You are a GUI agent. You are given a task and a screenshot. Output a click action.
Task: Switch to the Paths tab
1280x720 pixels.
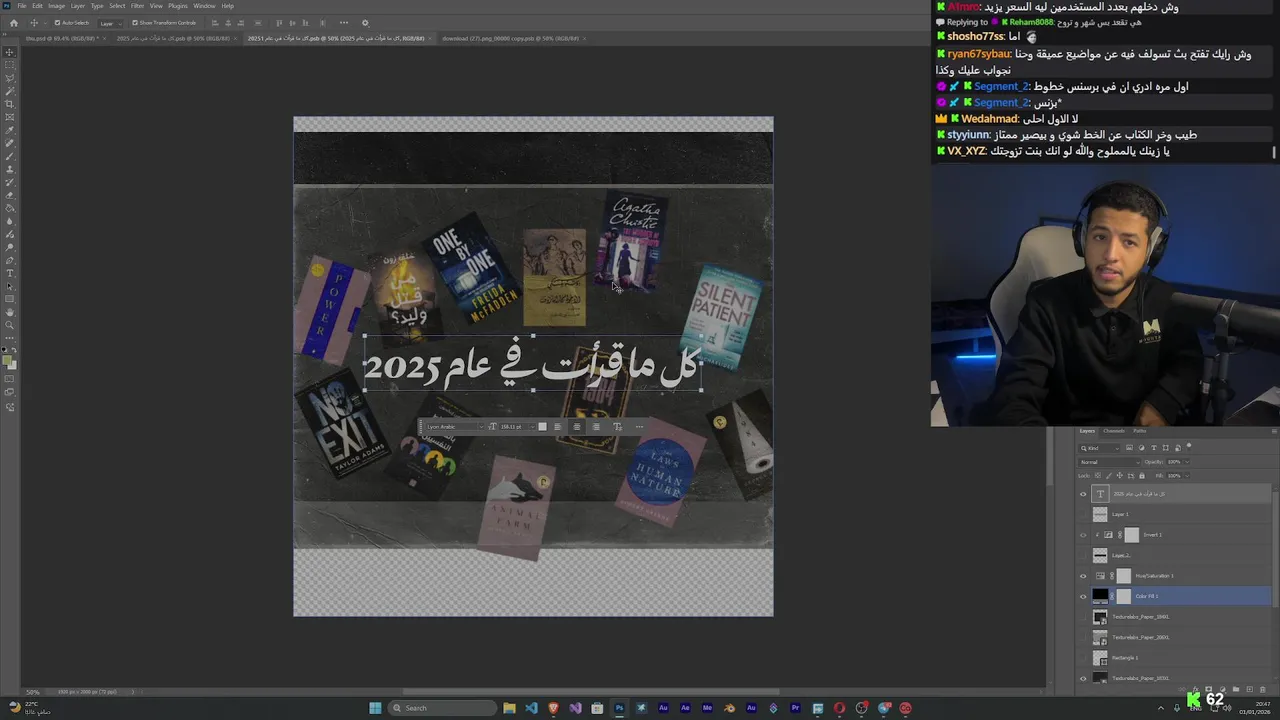coord(1140,431)
